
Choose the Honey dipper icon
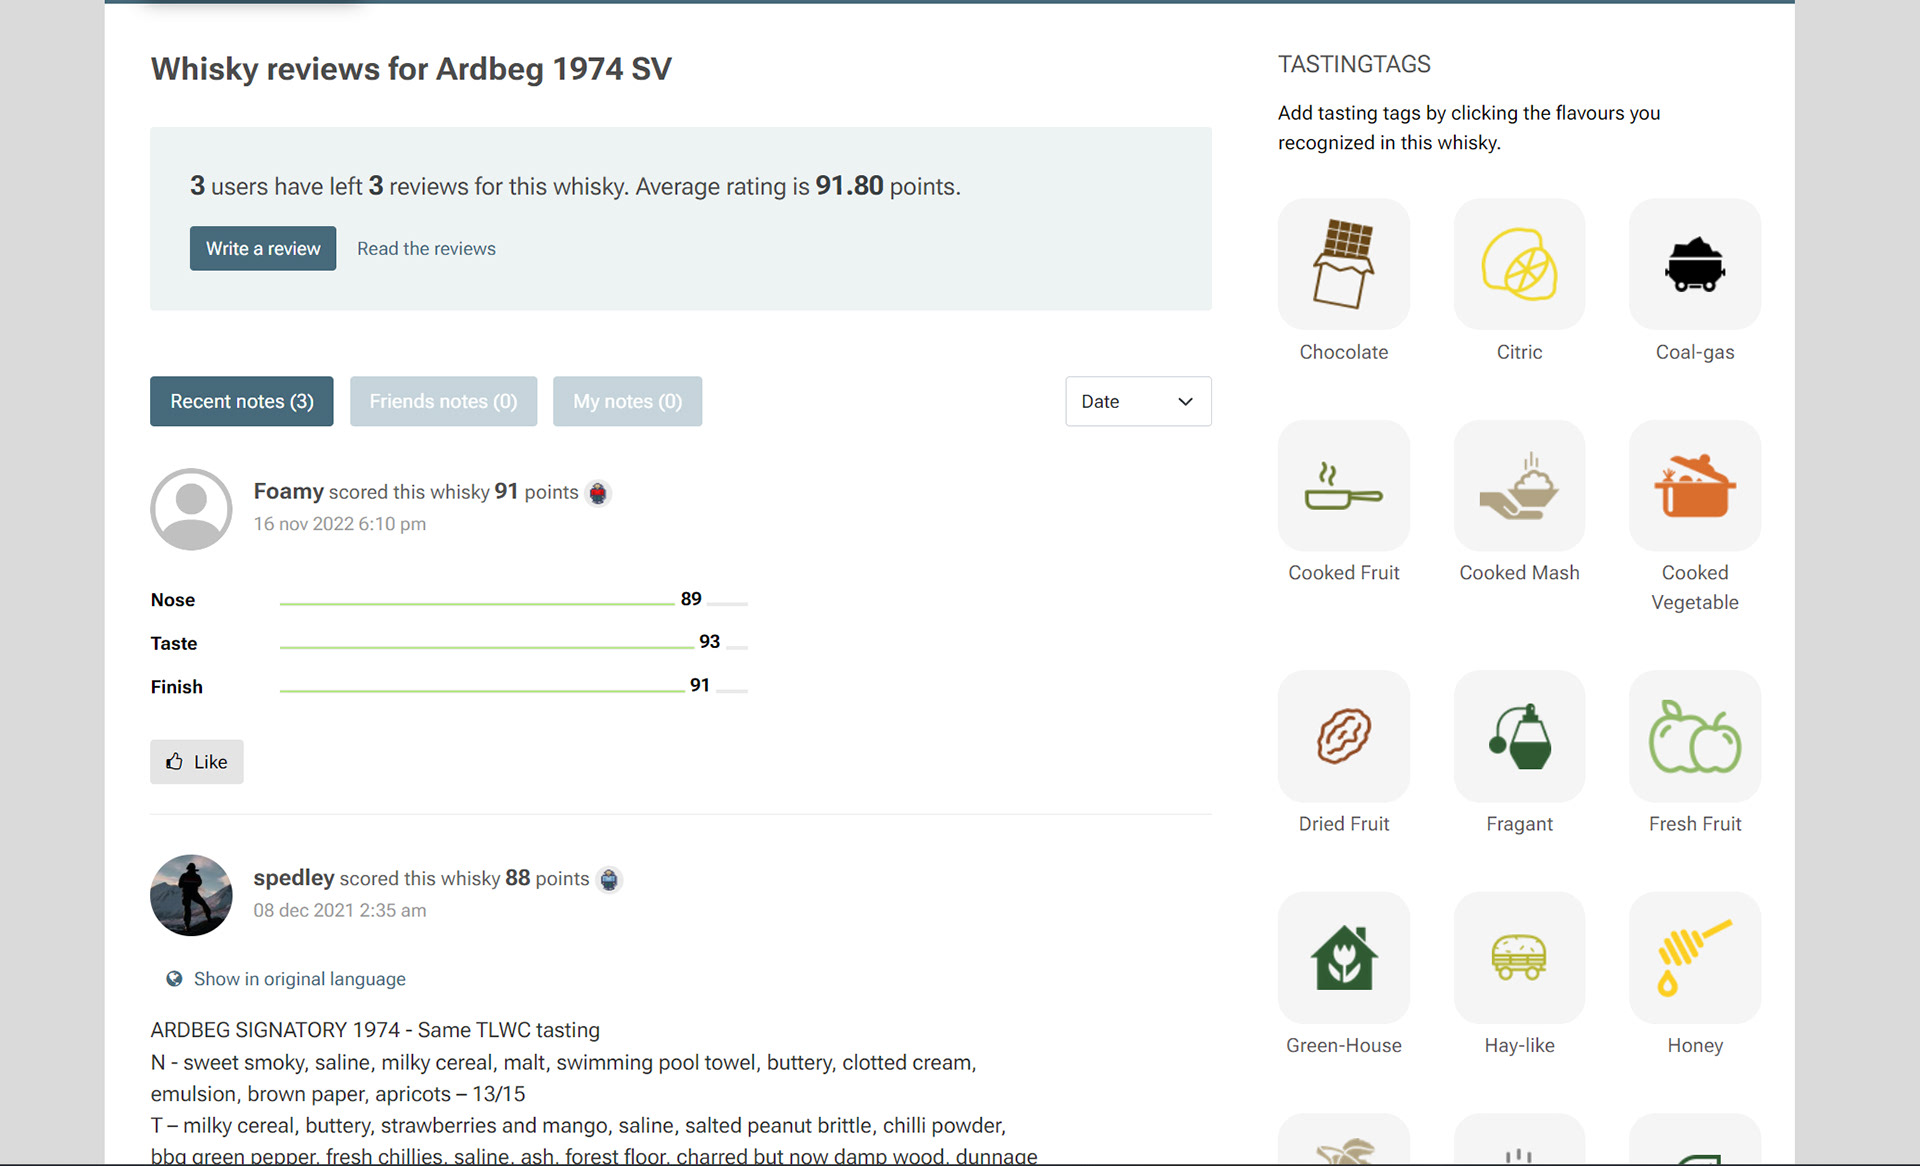pyautogui.click(x=1694, y=958)
